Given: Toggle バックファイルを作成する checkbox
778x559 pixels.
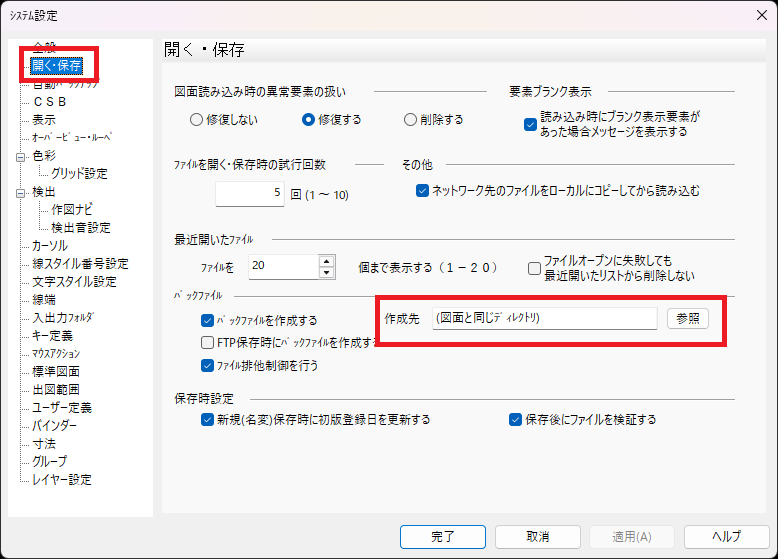Looking at the screenshot, I should point(207,320).
